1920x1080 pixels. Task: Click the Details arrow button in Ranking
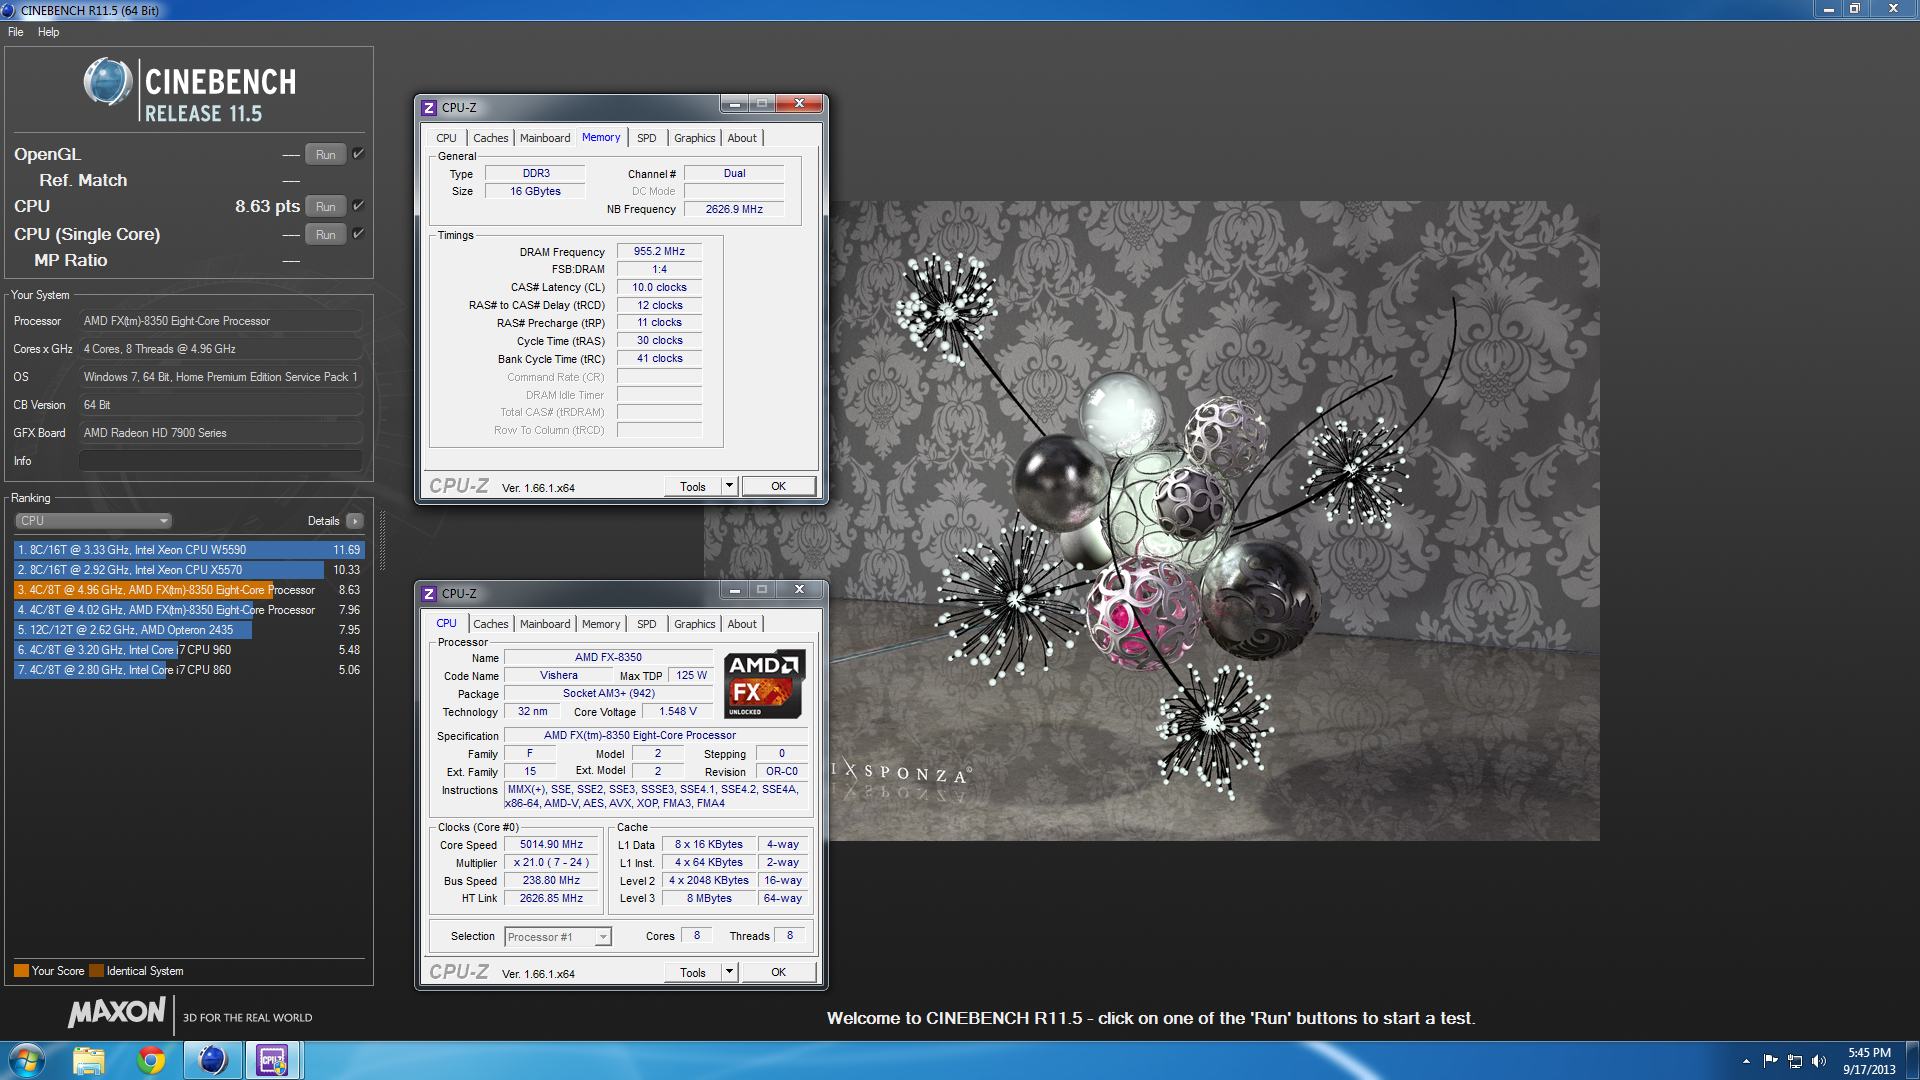355,521
